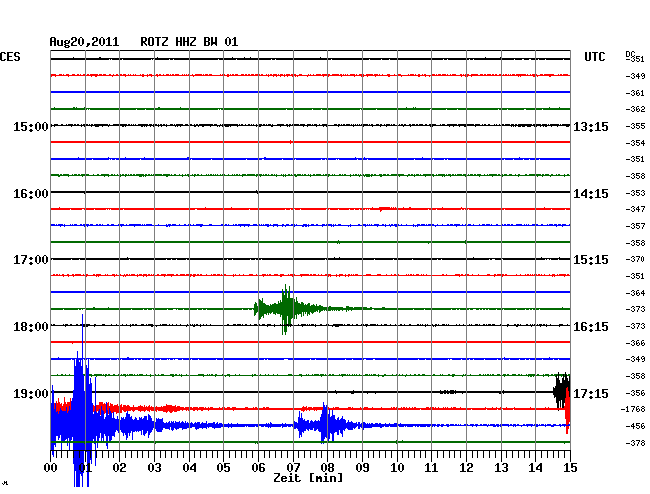The width and height of the screenshot is (650, 494).
Task: Click the 18:00 local time label
Action: coord(31,327)
